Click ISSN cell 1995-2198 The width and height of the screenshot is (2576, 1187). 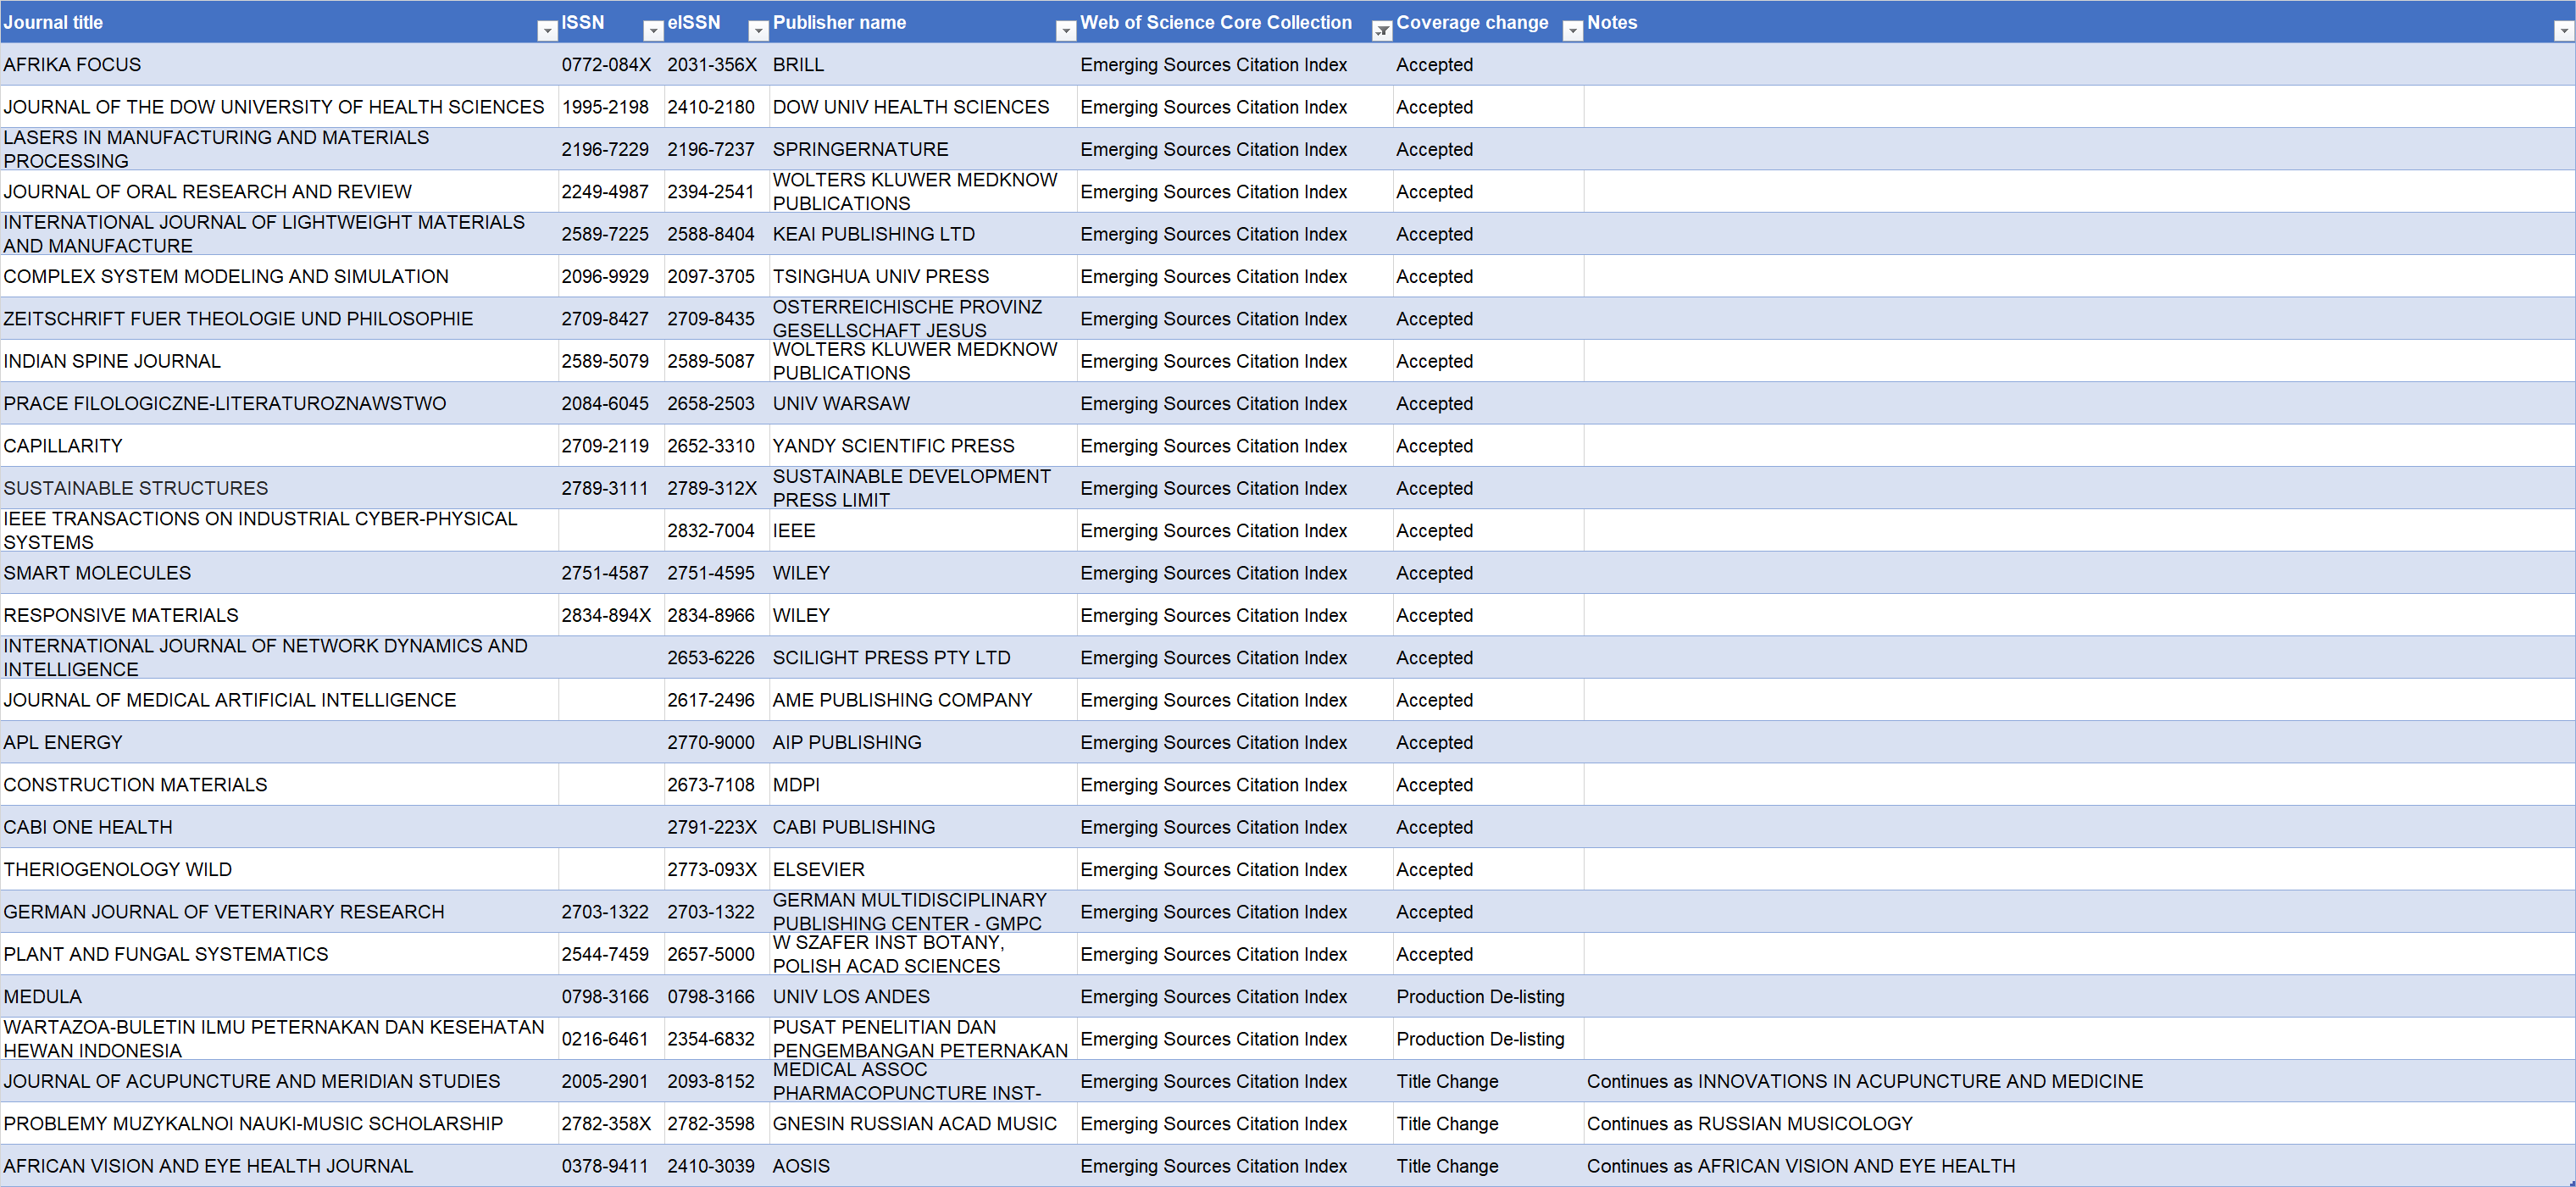pos(611,107)
